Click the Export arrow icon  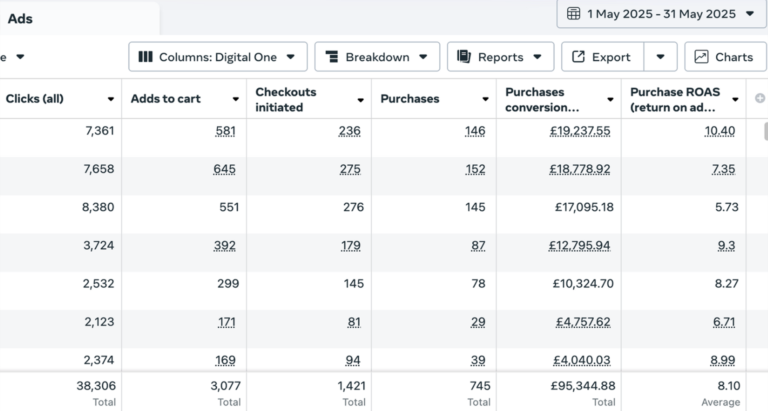578,57
